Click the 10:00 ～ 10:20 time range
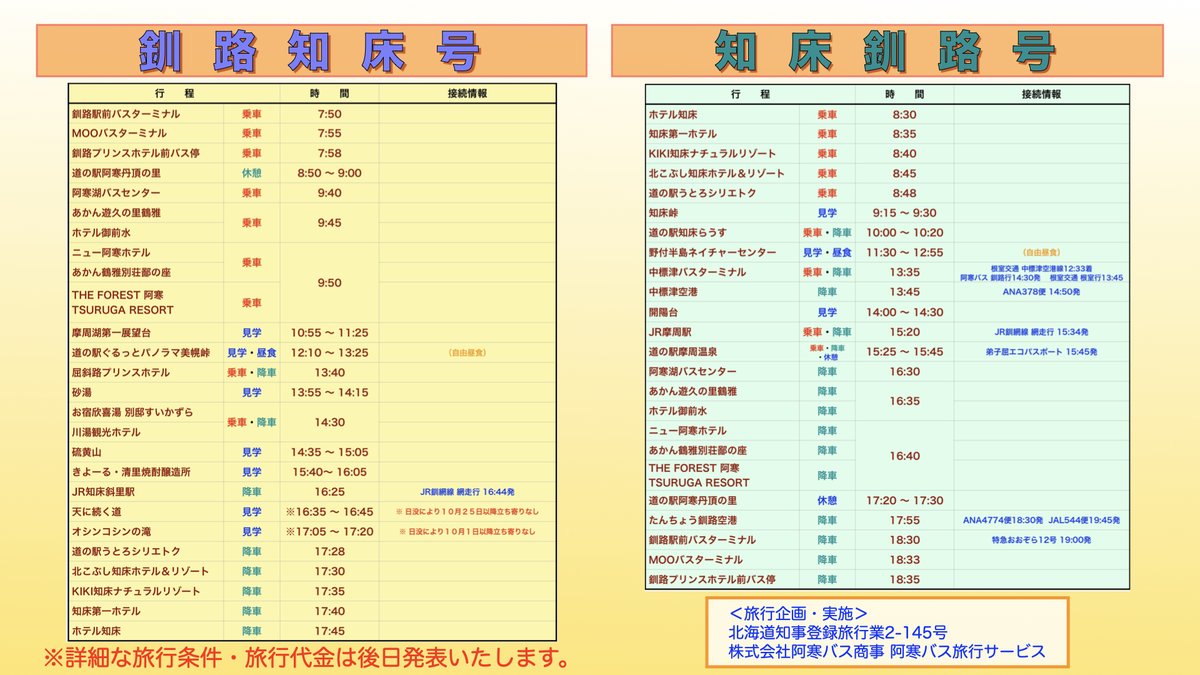The width and height of the screenshot is (1200, 675). pyautogui.click(x=904, y=232)
